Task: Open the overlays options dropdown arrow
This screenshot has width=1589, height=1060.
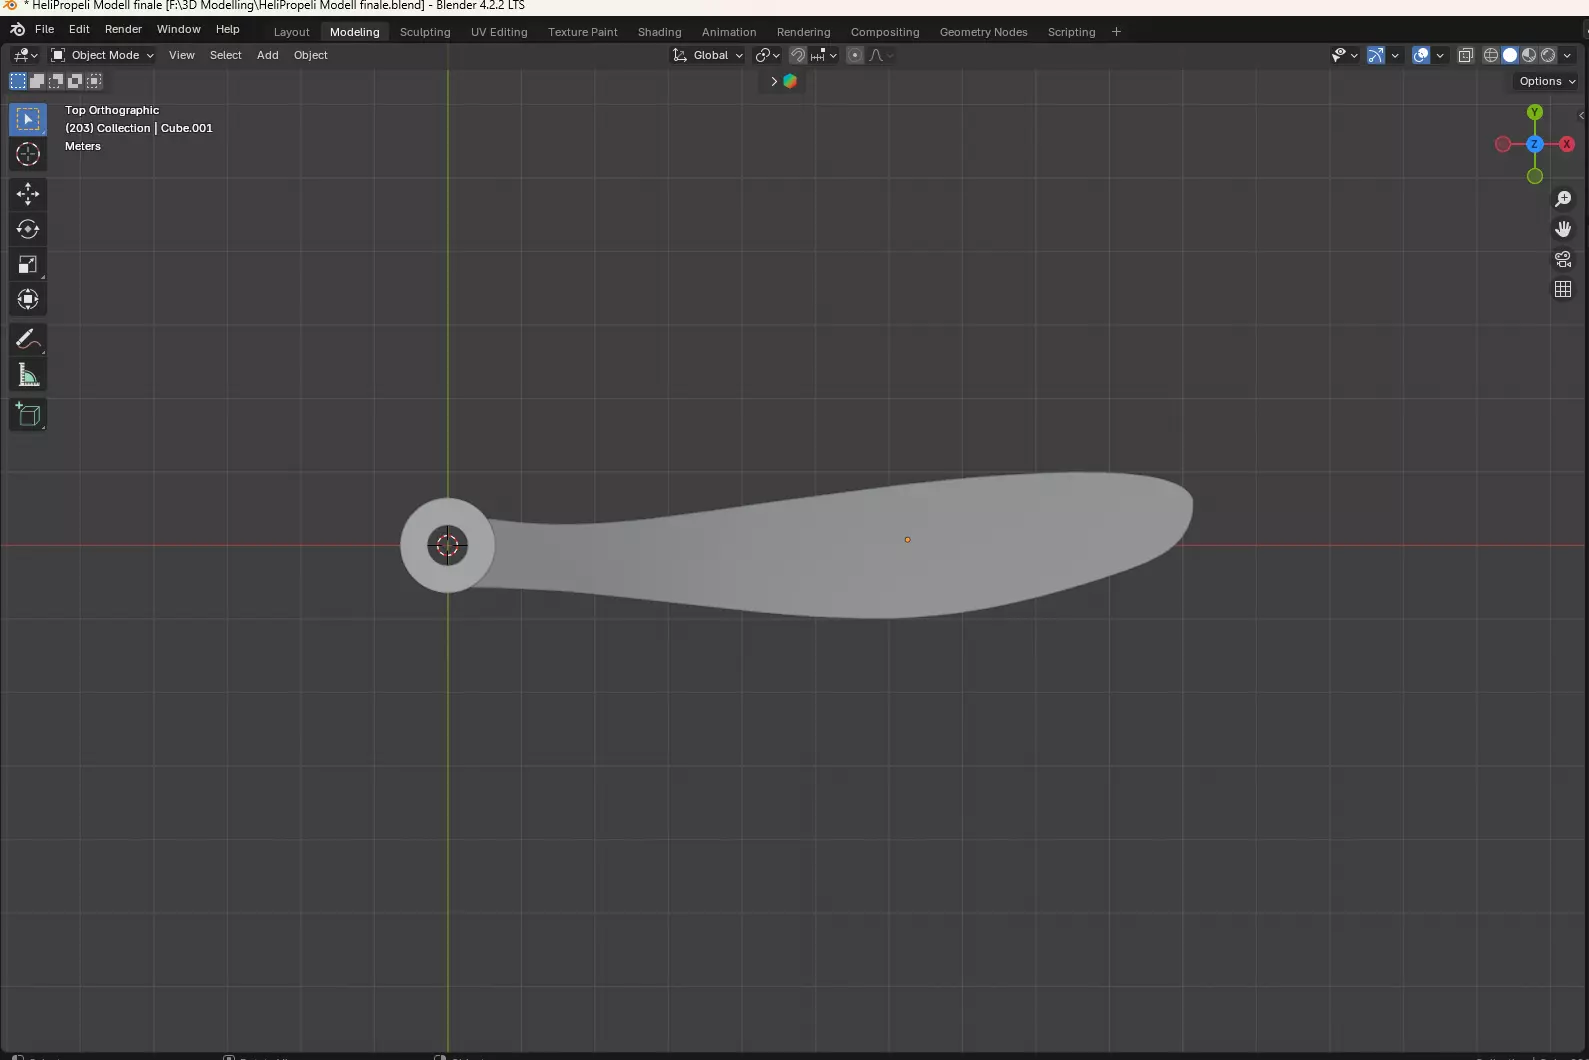Action: 1440,55
